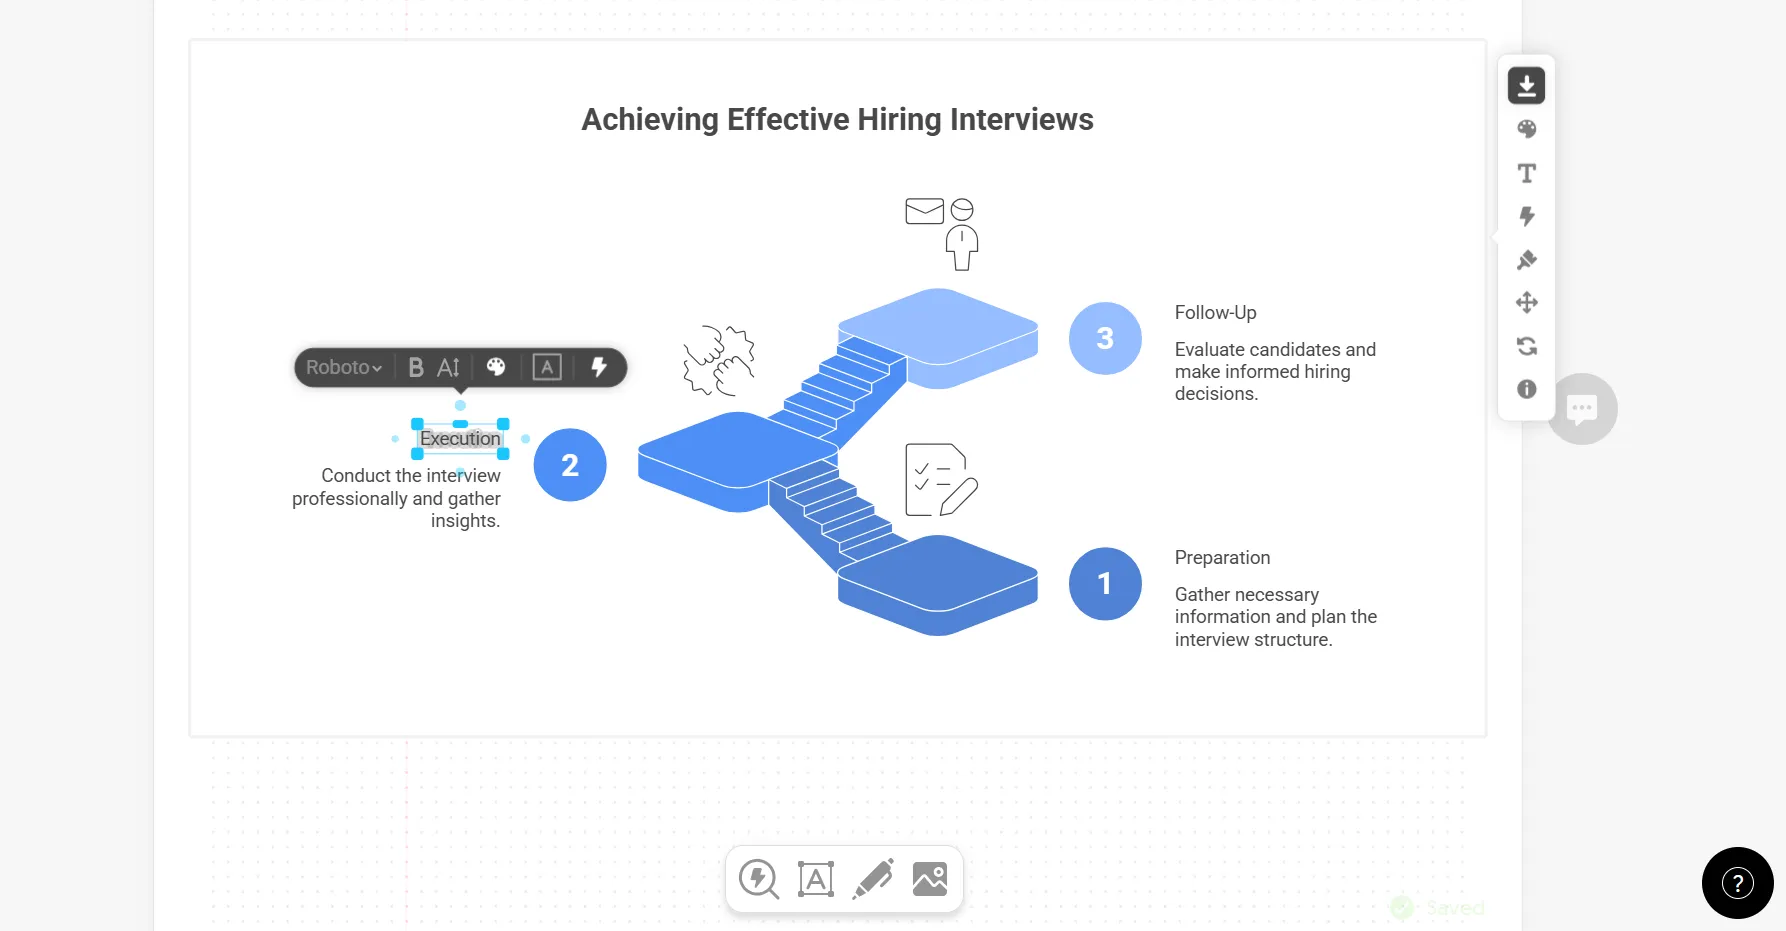
Task: Open the Roboto font dropdown
Action: (x=344, y=367)
